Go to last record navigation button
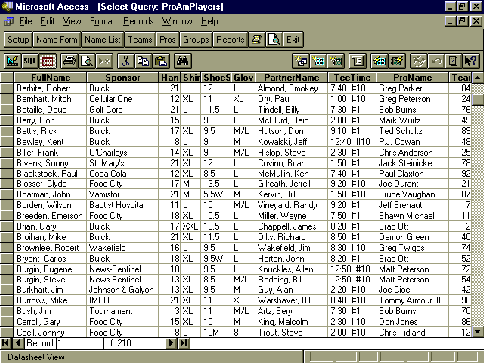This screenshot has width=484, height=363. 184,343
